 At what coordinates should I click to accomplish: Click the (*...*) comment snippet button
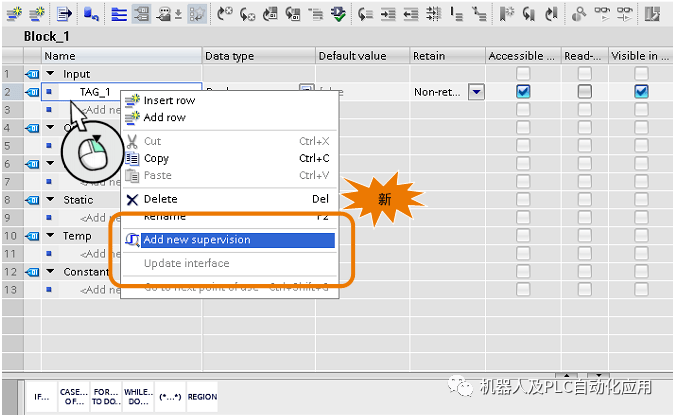168,396
